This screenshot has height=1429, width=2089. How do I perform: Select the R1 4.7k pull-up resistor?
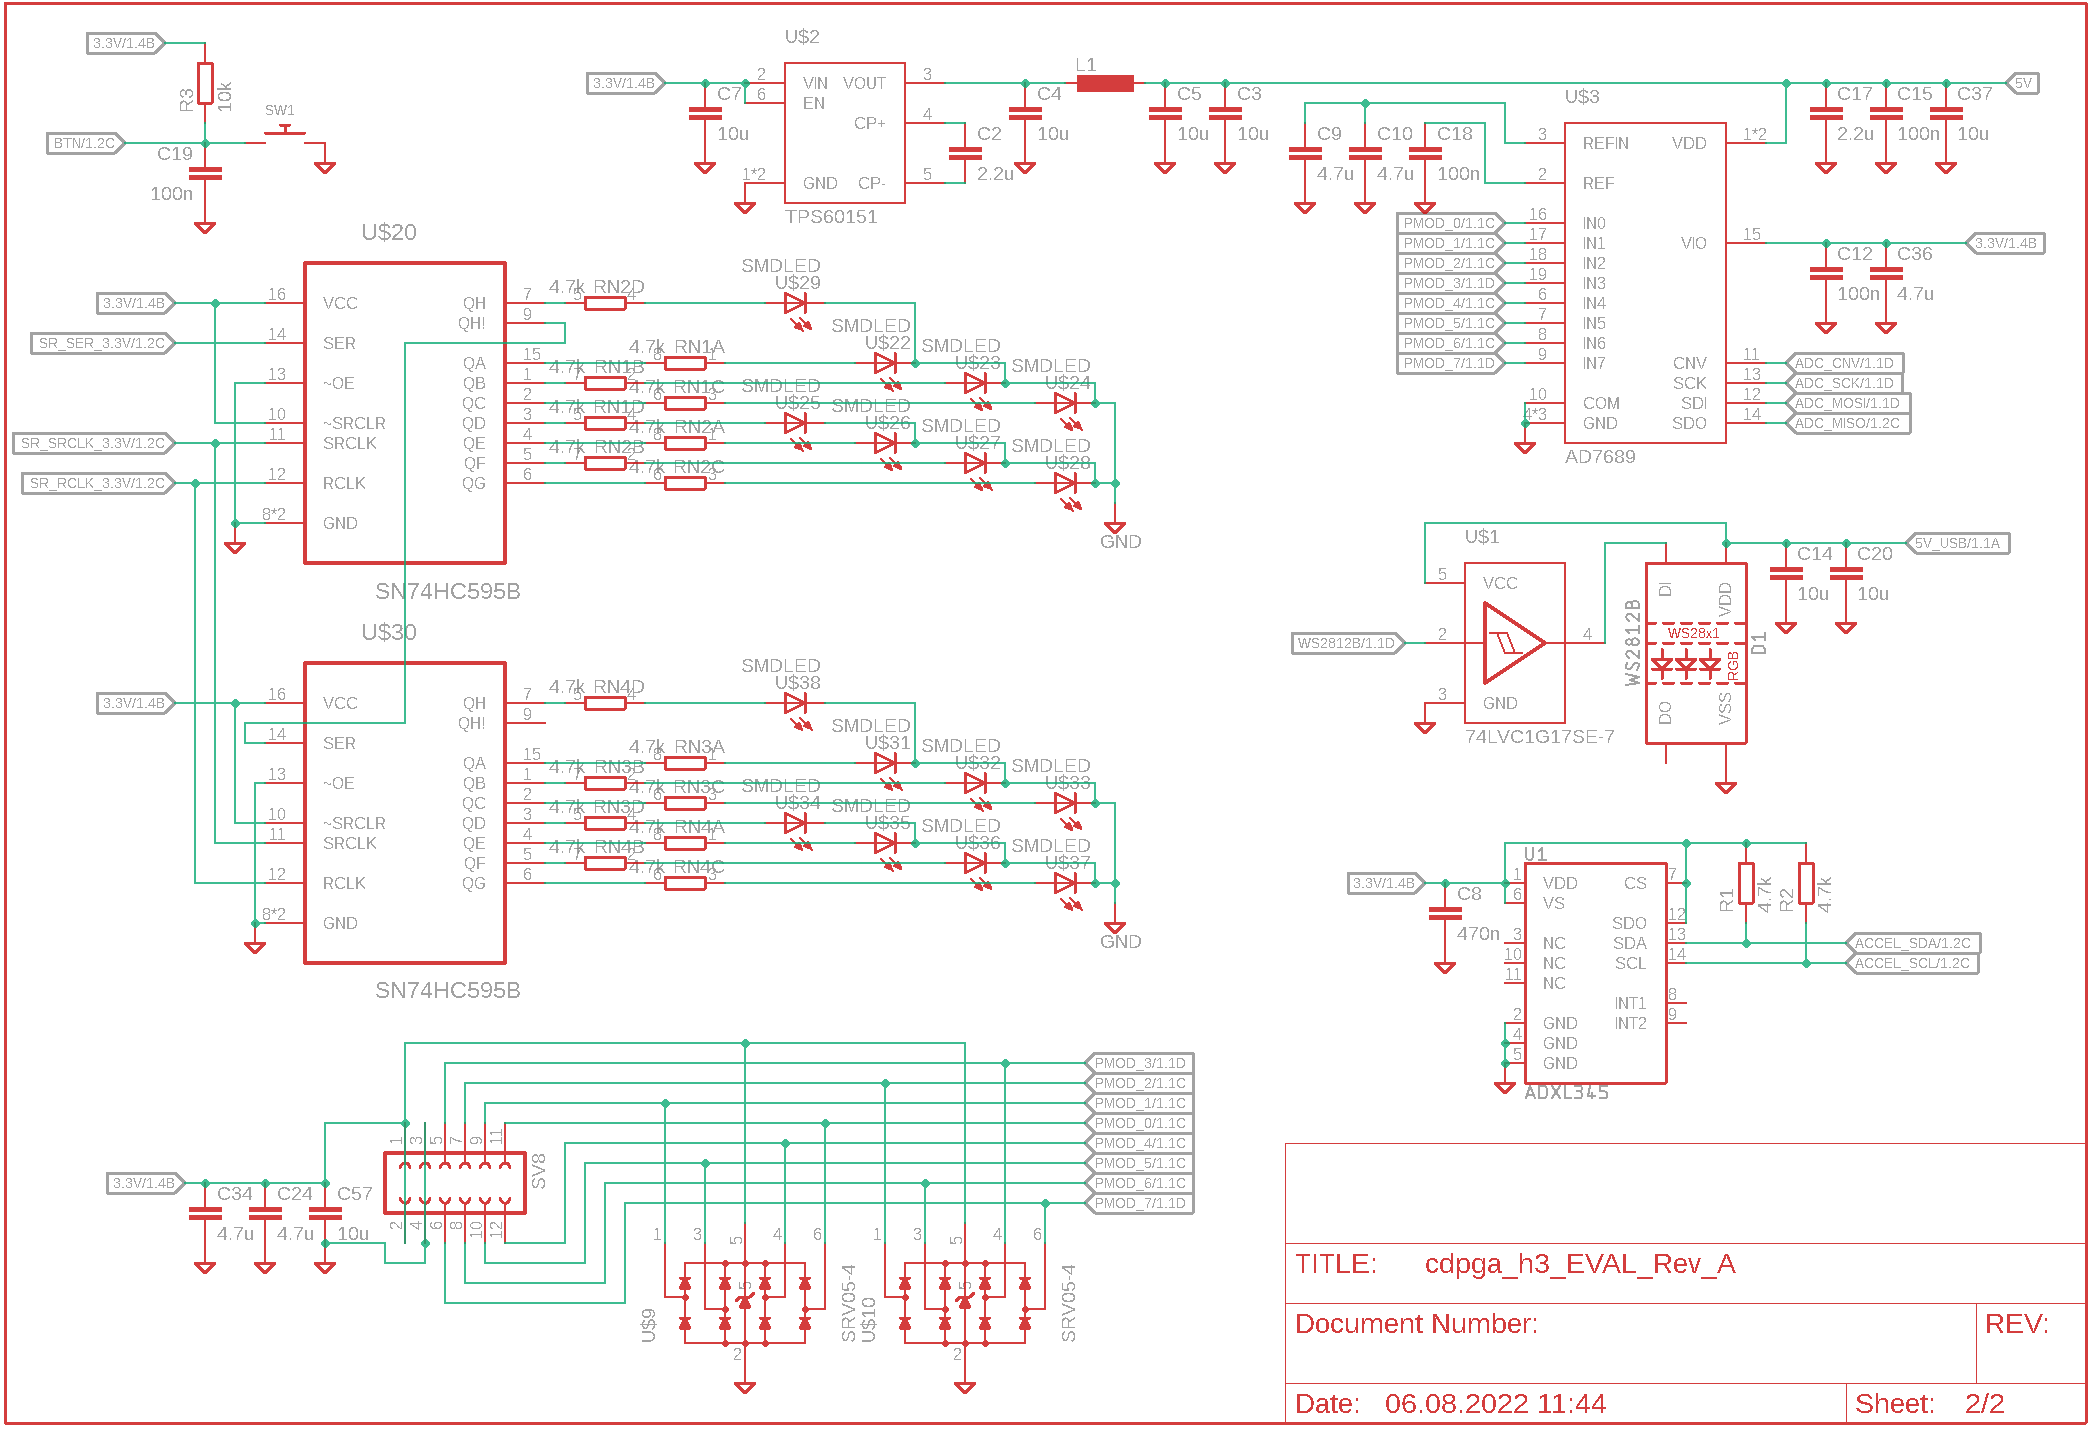click(1746, 884)
